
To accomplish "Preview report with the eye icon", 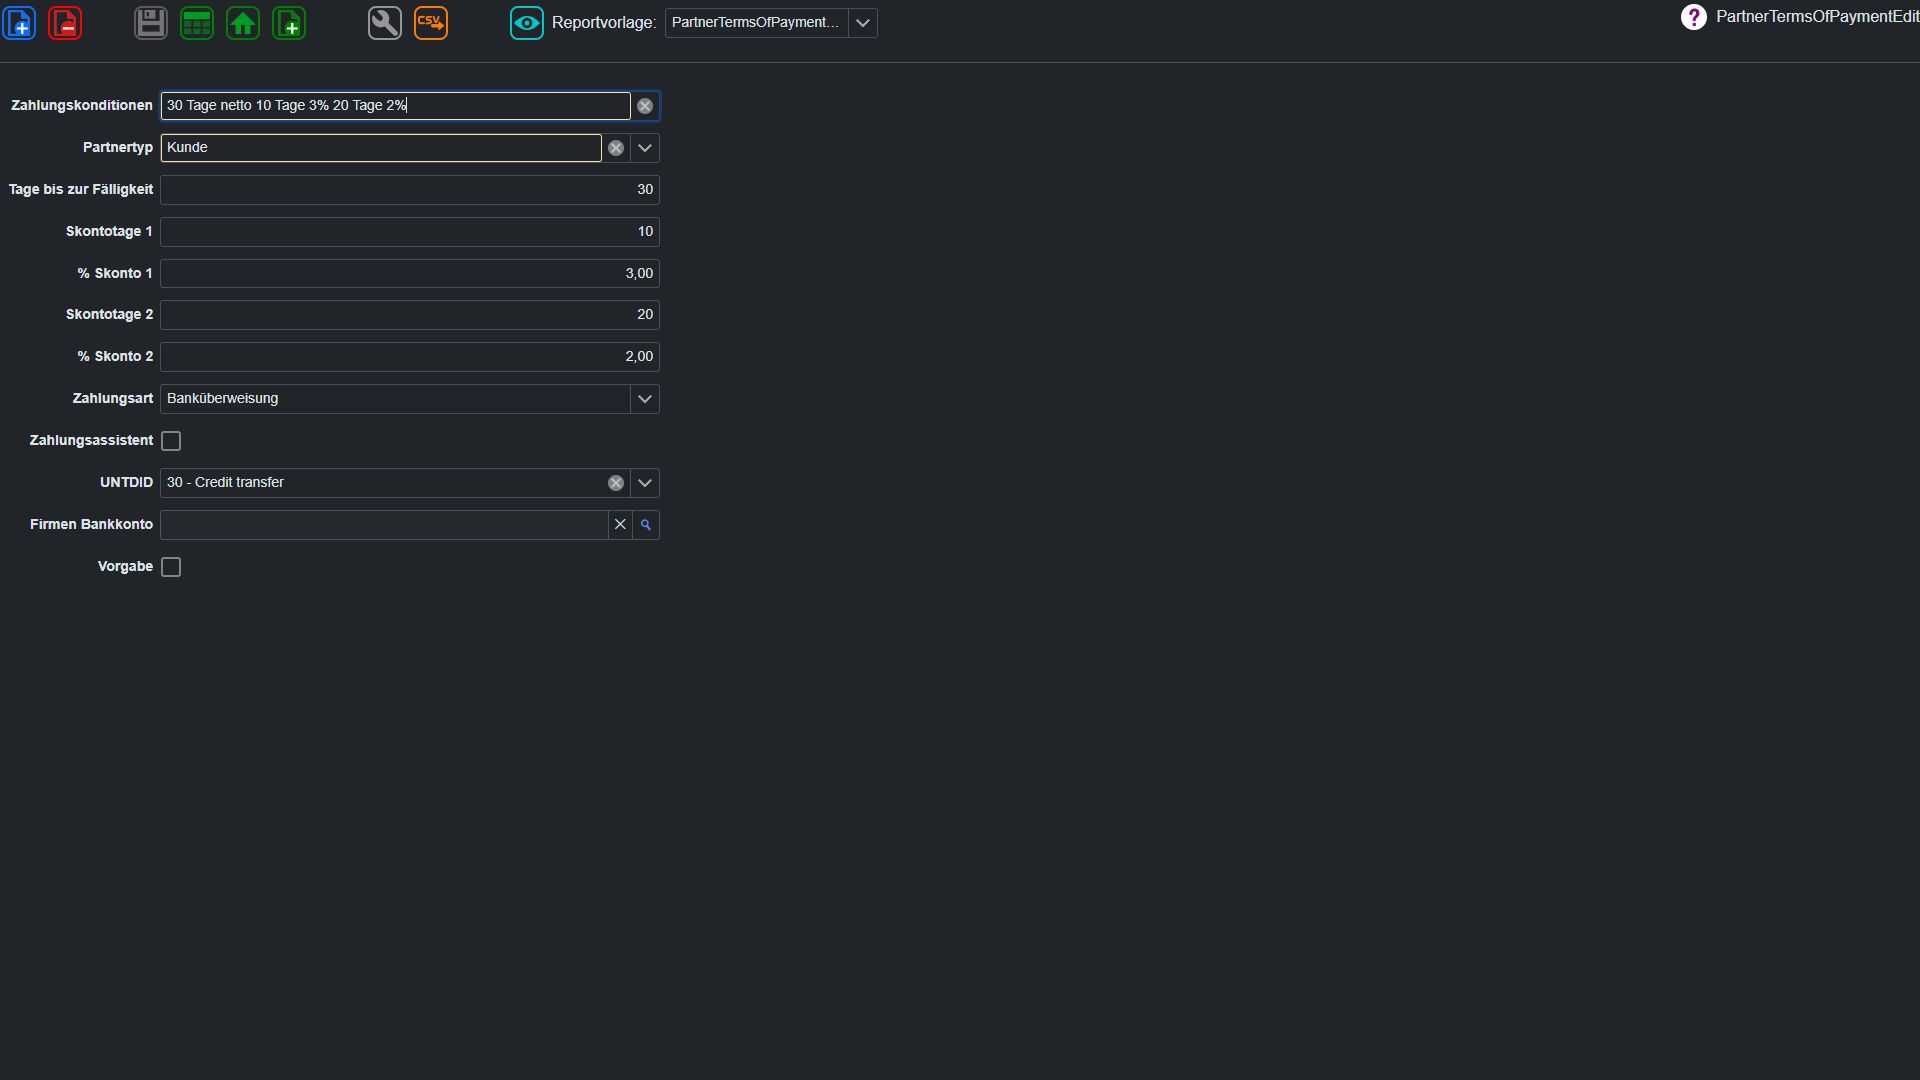I will click(527, 23).
